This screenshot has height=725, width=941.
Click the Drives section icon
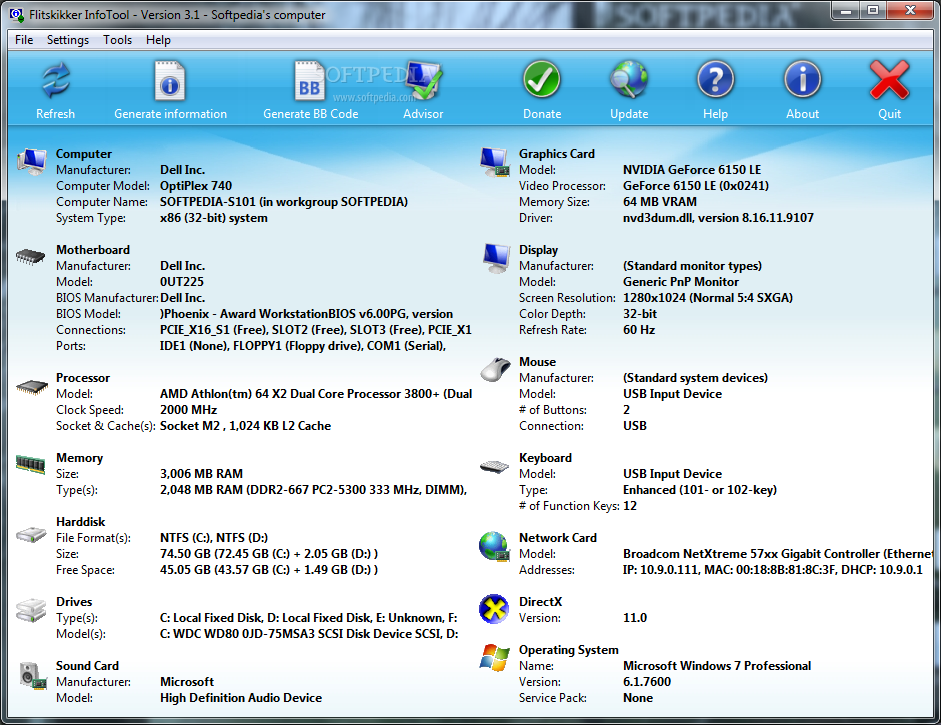[31, 610]
